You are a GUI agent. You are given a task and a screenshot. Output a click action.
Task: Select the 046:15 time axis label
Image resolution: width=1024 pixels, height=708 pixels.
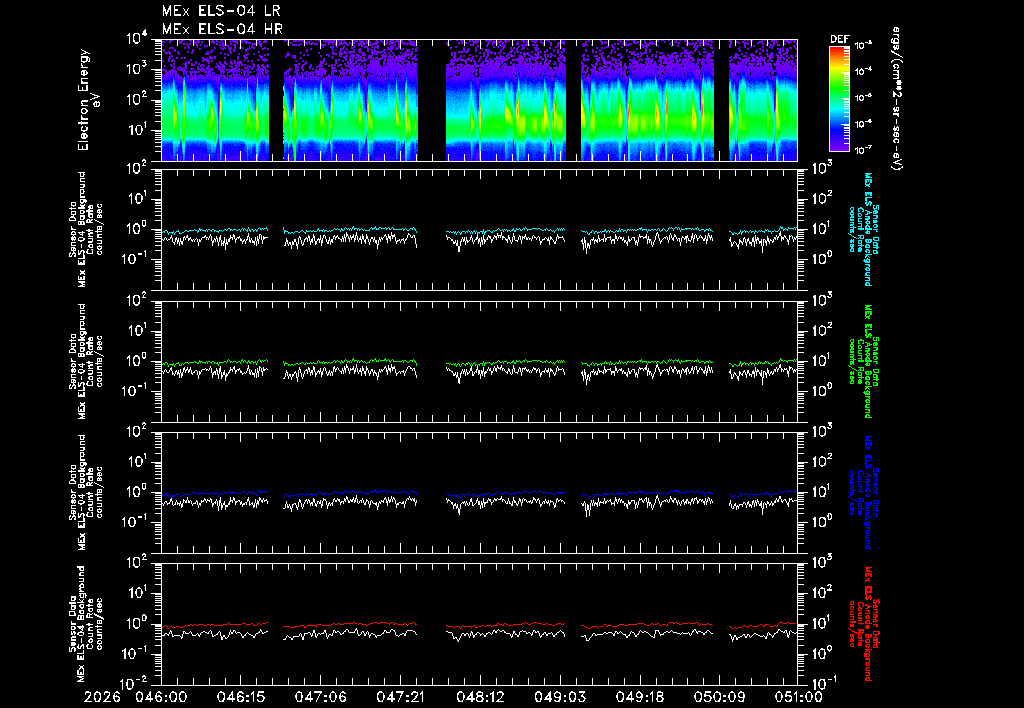pyautogui.click(x=240, y=698)
